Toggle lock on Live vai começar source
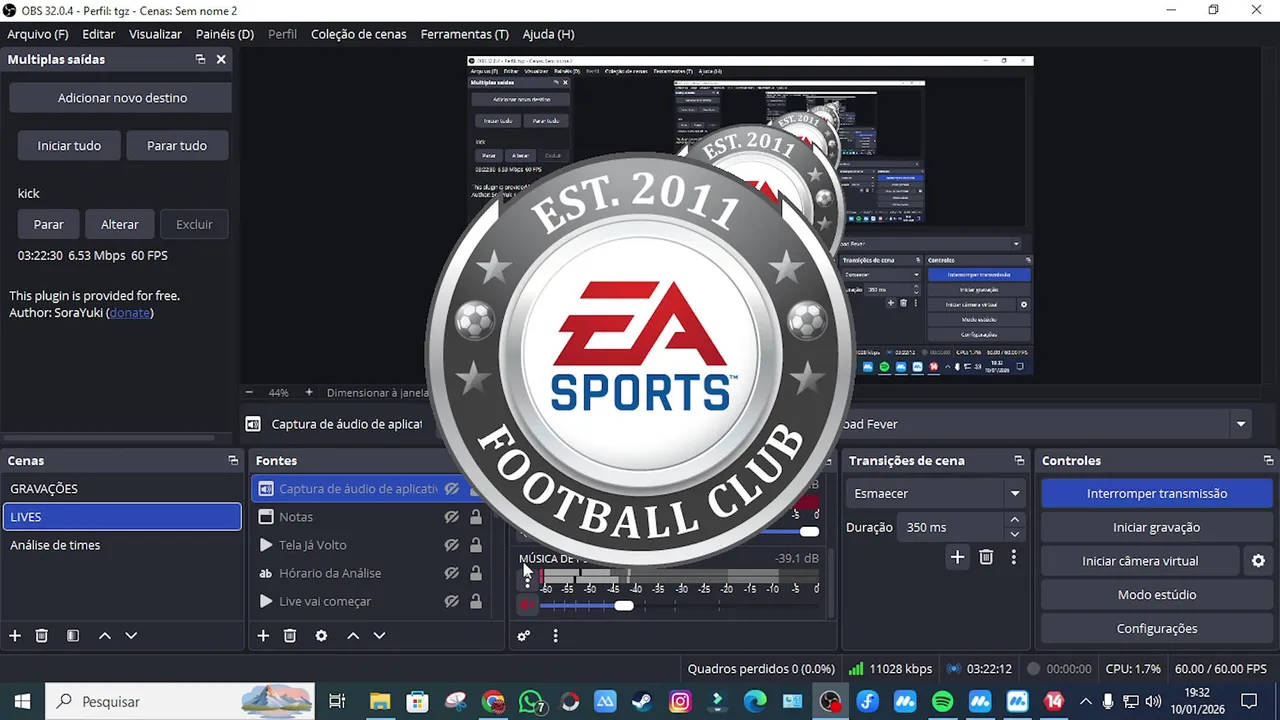The width and height of the screenshot is (1280, 720). (476, 601)
